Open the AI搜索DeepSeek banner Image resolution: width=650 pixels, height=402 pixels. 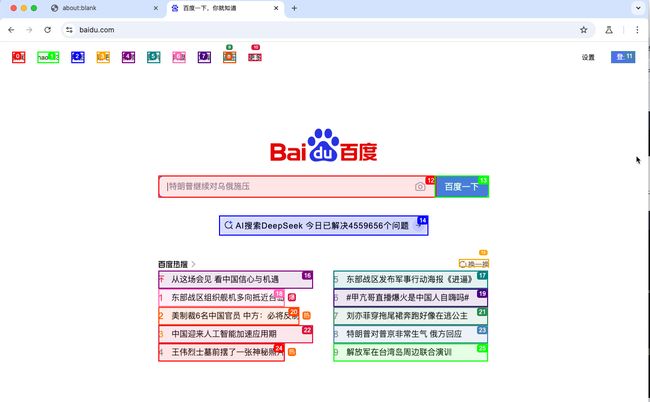coord(323,225)
